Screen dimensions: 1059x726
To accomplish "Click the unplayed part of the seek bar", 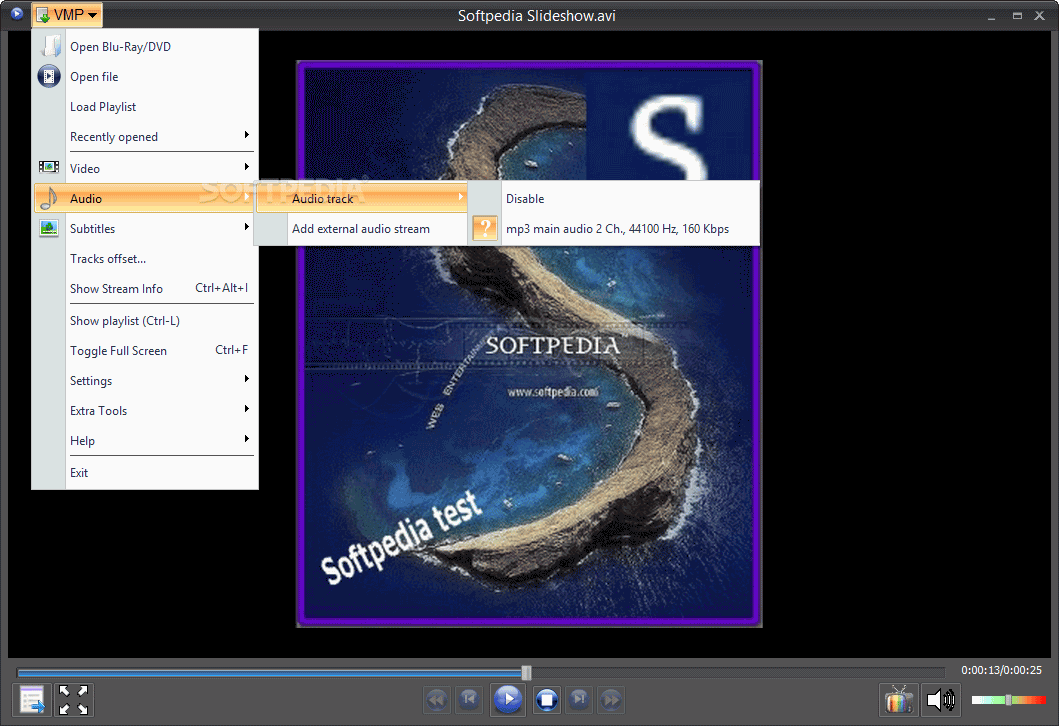I will (738, 672).
